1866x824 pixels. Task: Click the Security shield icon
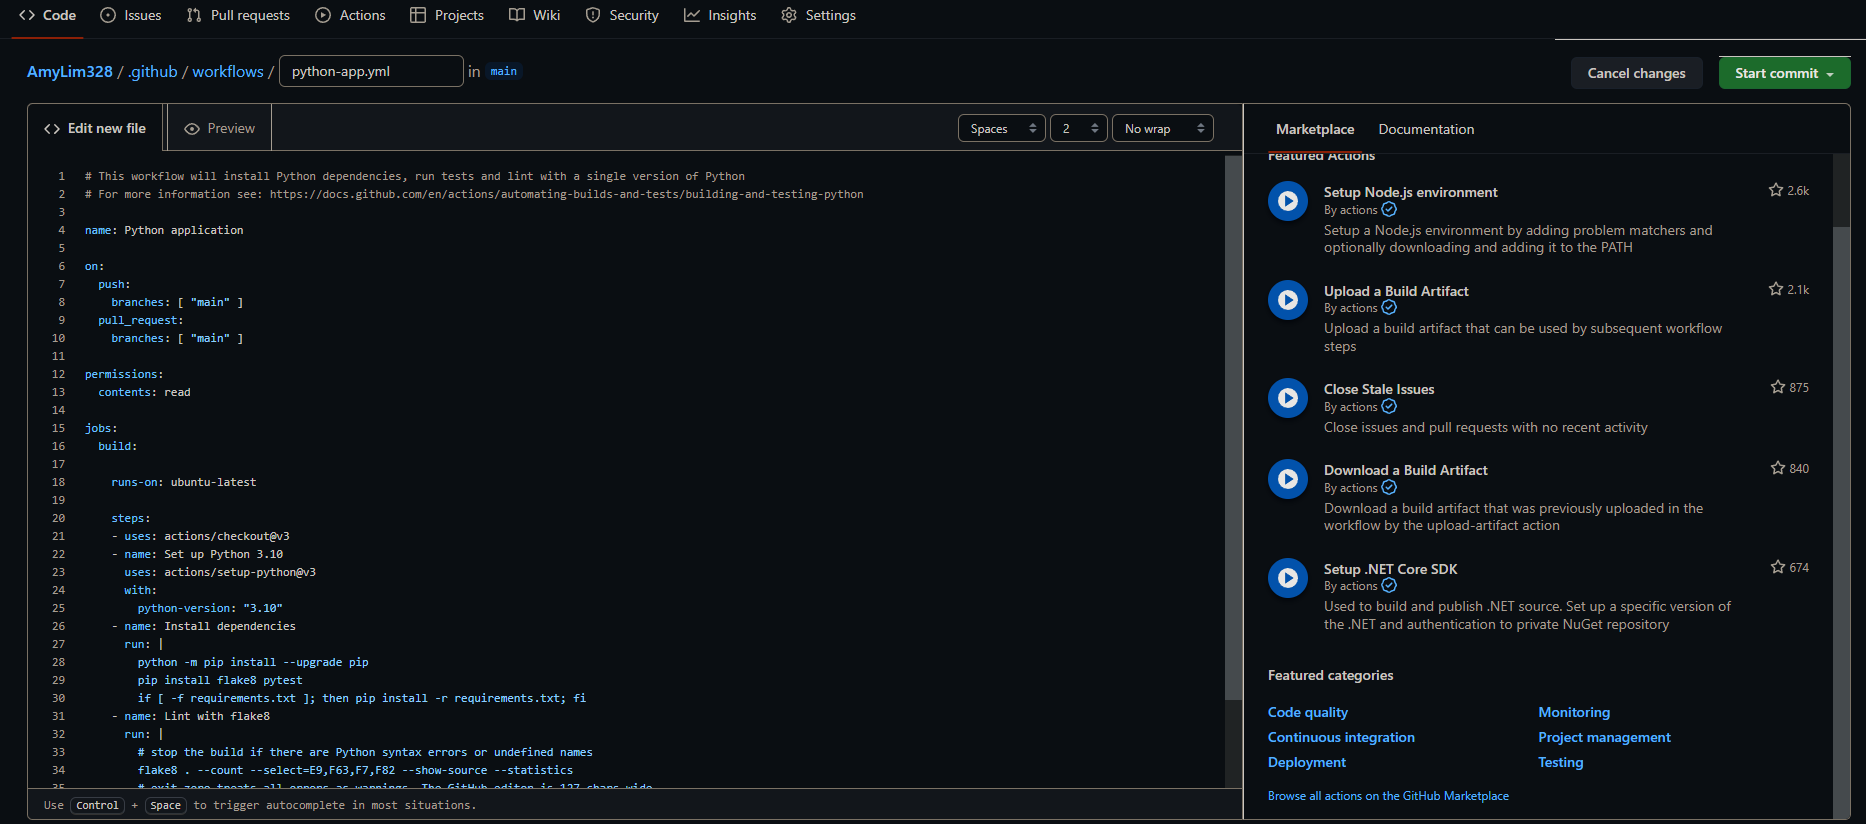(593, 15)
